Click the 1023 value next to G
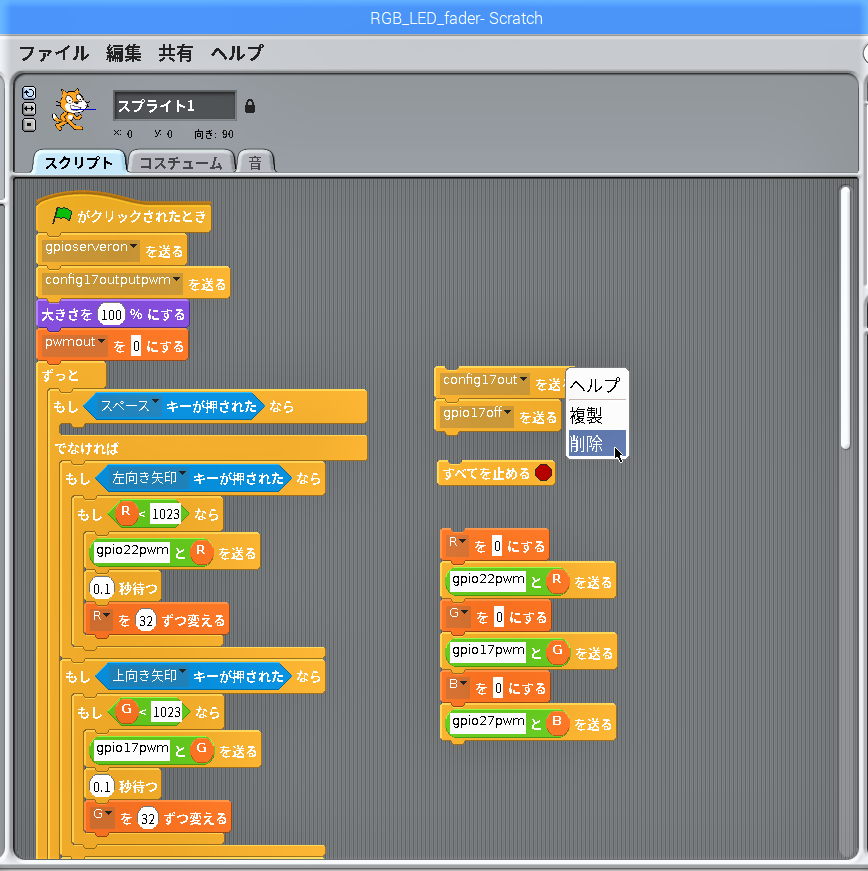Image resolution: width=868 pixels, height=871 pixels. [x=167, y=712]
